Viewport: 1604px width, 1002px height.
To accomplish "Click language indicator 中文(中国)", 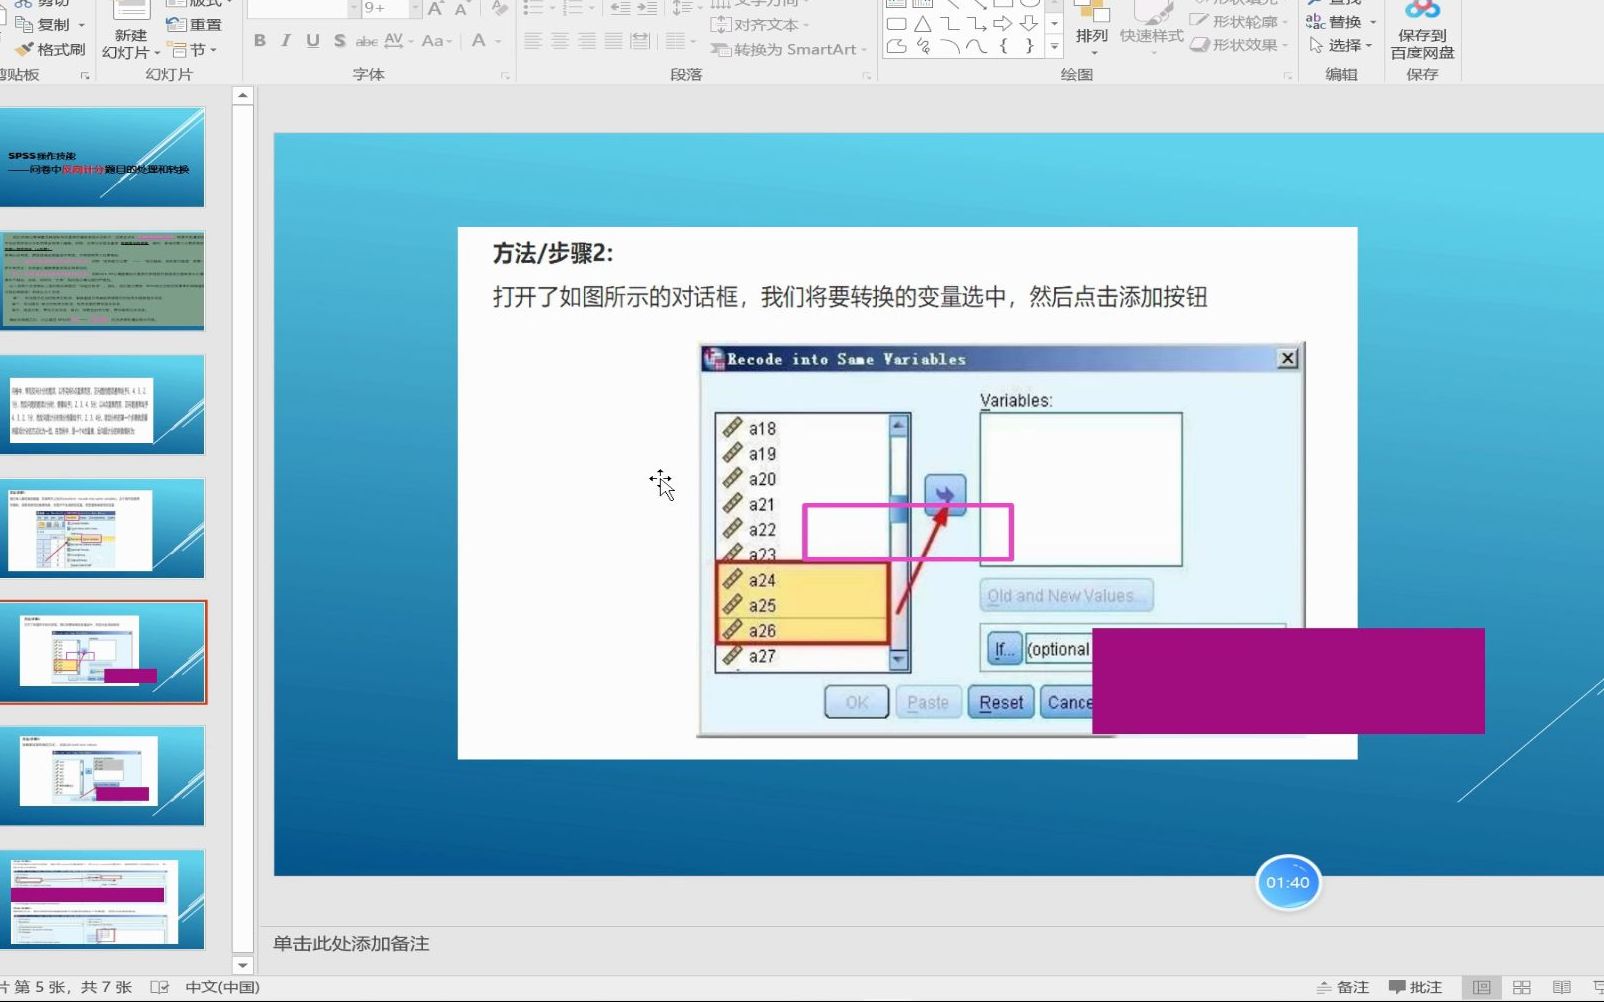I will pos(222,987).
